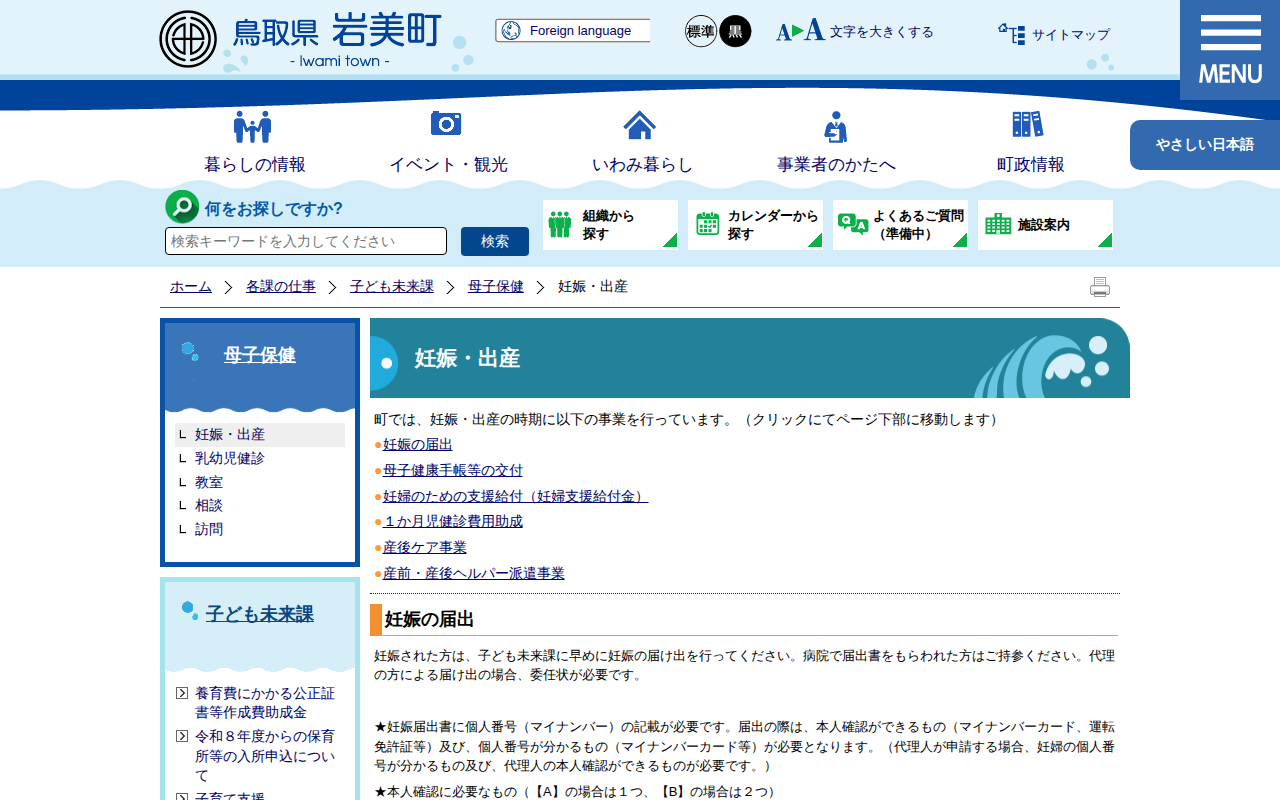Click the green magnifier search icon

[182, 207]
